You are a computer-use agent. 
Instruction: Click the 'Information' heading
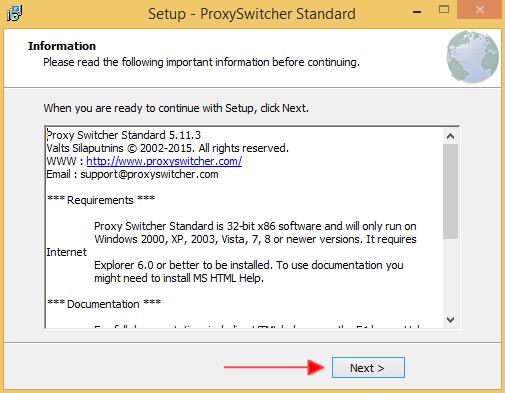62,46
